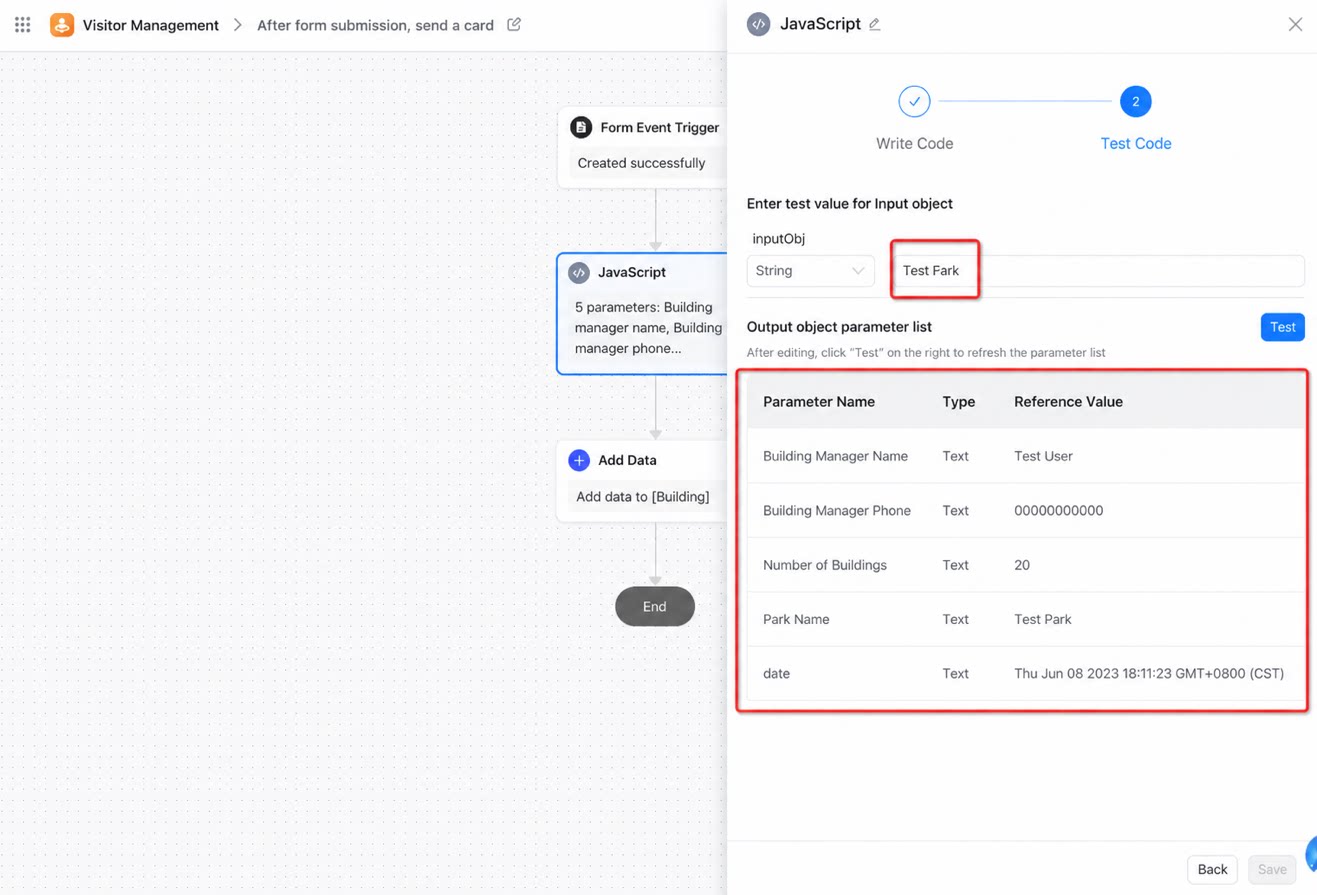Viewport: 1317px width, 895px height.
Task: Click the orange Visitor Management app icon
Action: pyautogui.click(x=62, y=25)
